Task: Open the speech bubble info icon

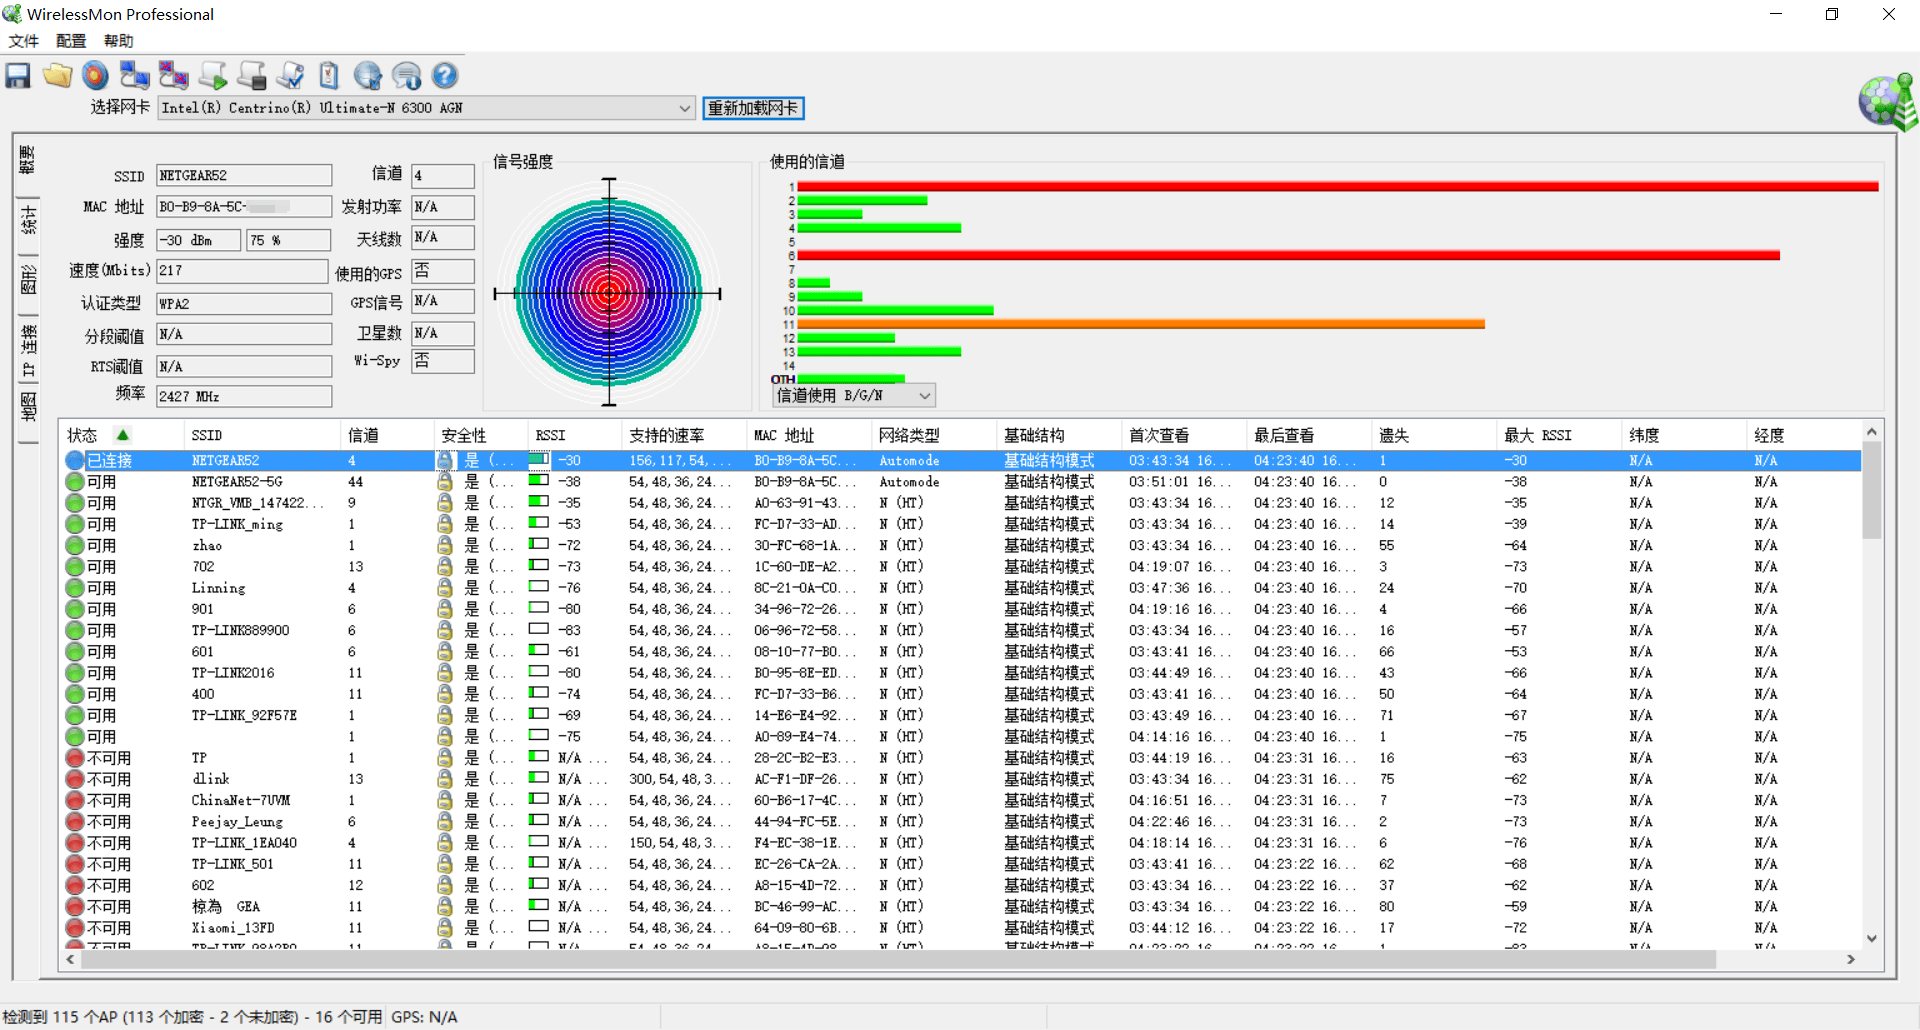Action: pyautogui.click(x=406, y=76)
